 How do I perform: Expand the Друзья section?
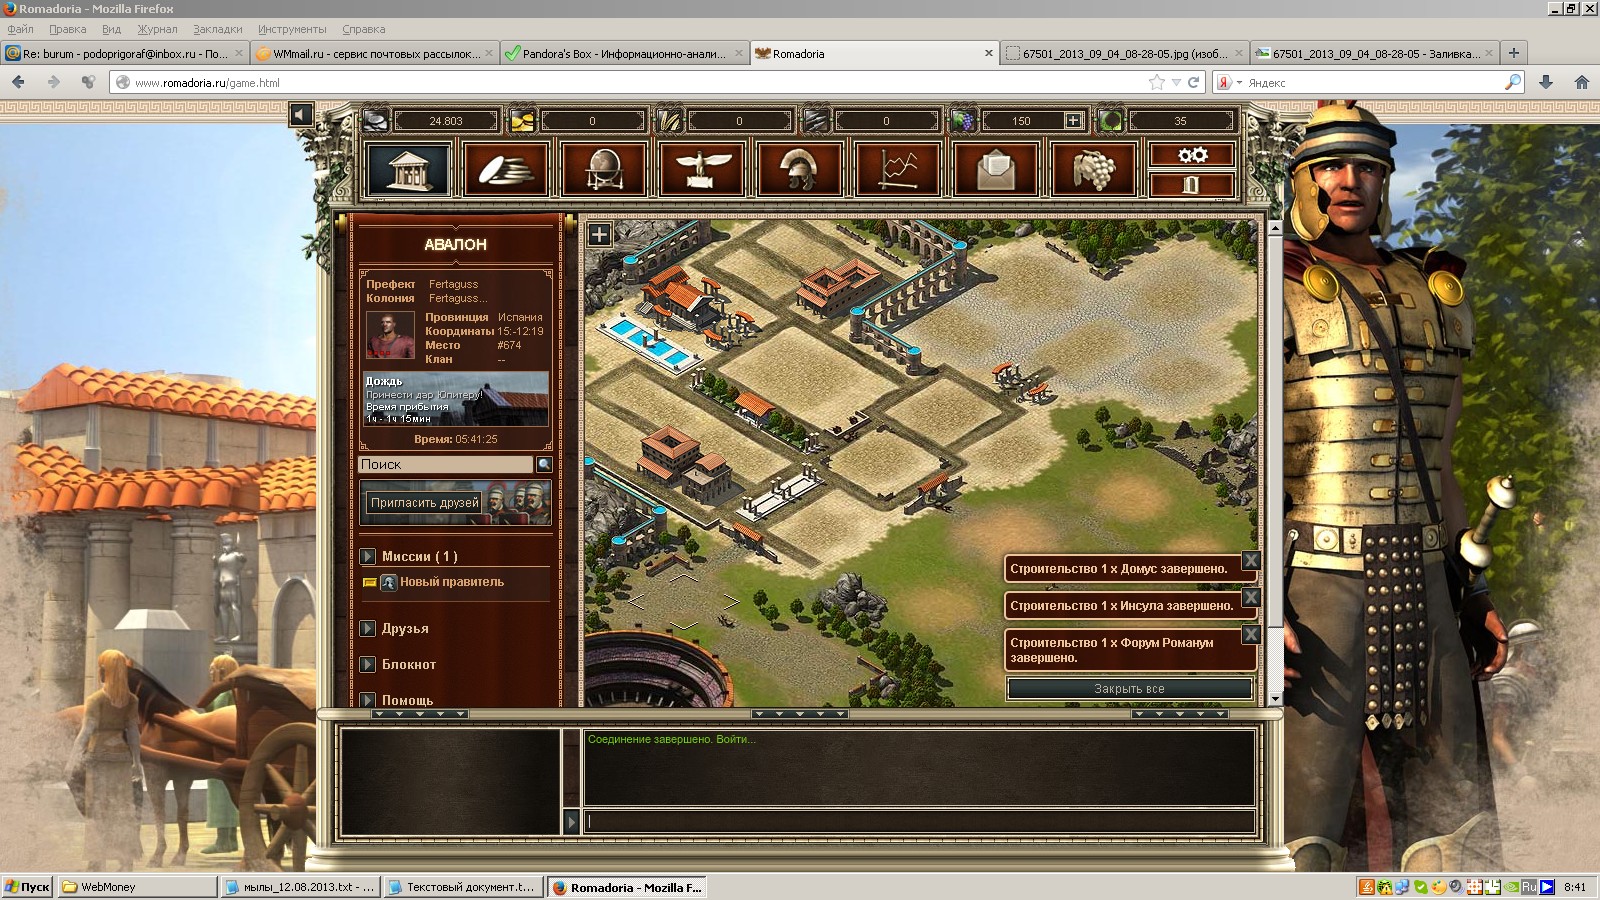368,628
